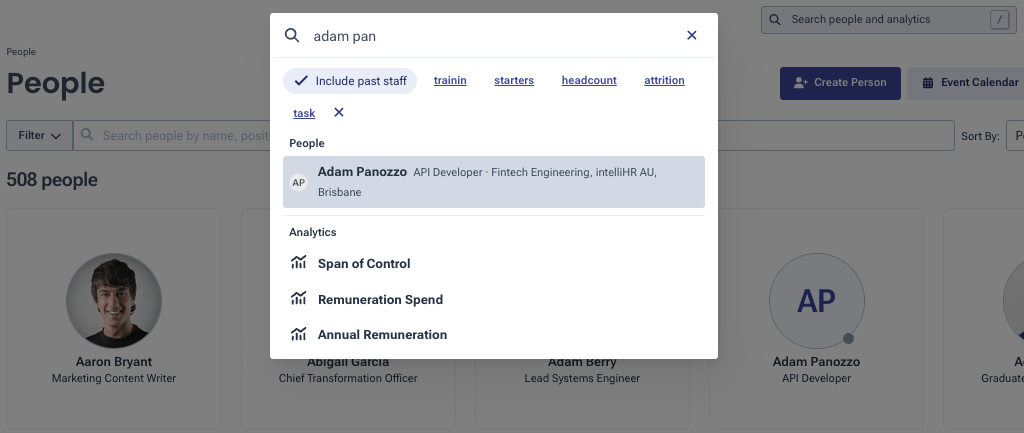This screenshot has height=433, width=1024.
Task: Click the Remuneration Spend chart icon
Action: coord(298,299)
